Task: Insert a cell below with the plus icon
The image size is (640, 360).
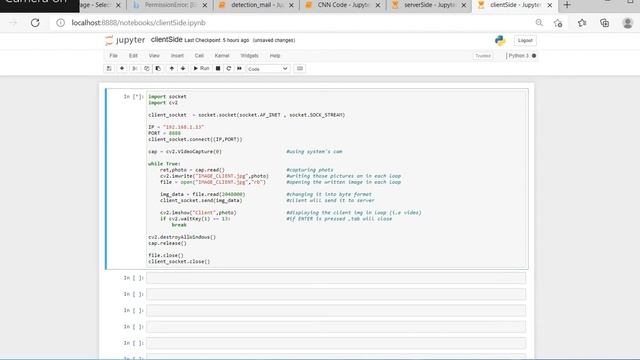Action: [122, 69]
